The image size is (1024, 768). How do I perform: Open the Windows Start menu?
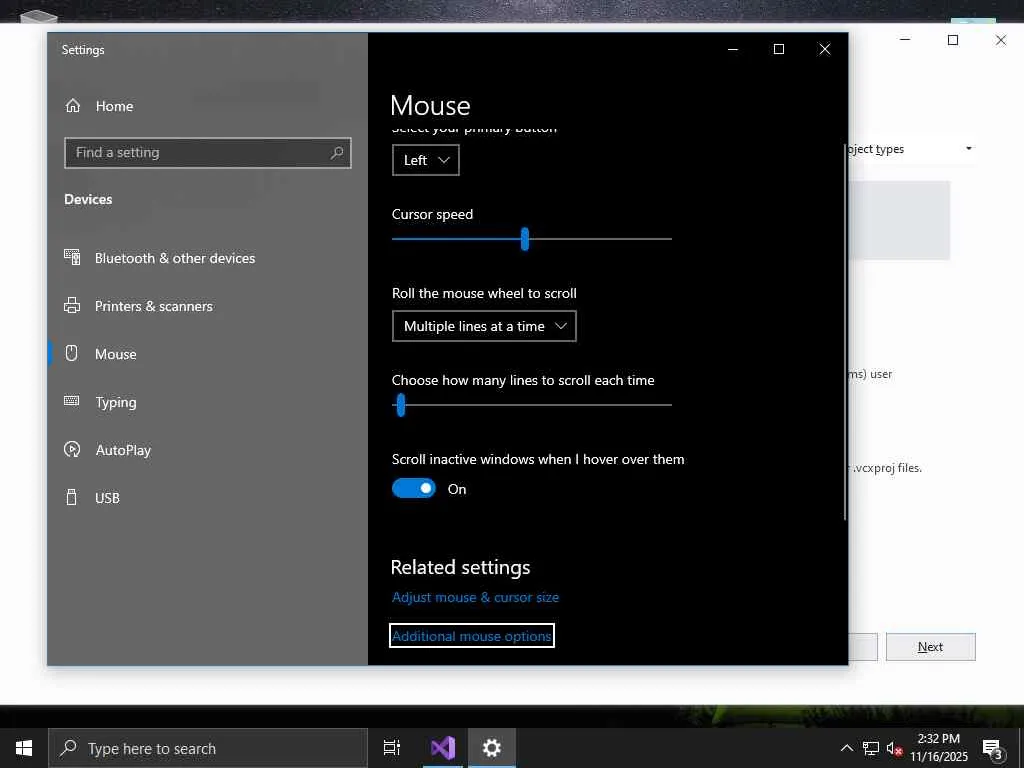[x=24, y=748]
